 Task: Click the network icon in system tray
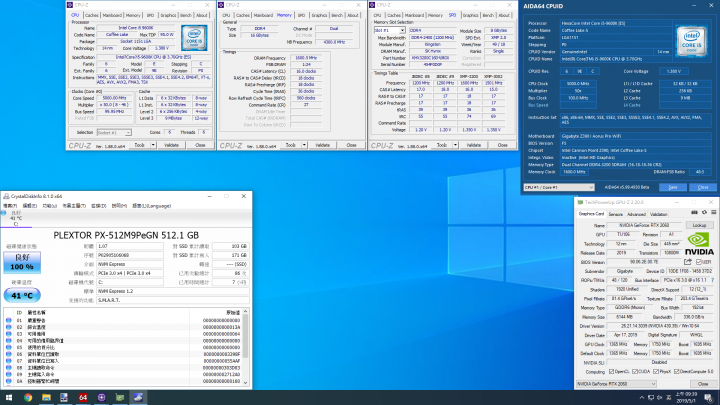coord(651,398)
